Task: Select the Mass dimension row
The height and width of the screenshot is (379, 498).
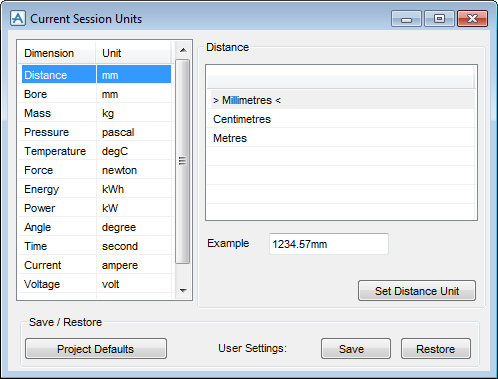Action: point(96,113)
